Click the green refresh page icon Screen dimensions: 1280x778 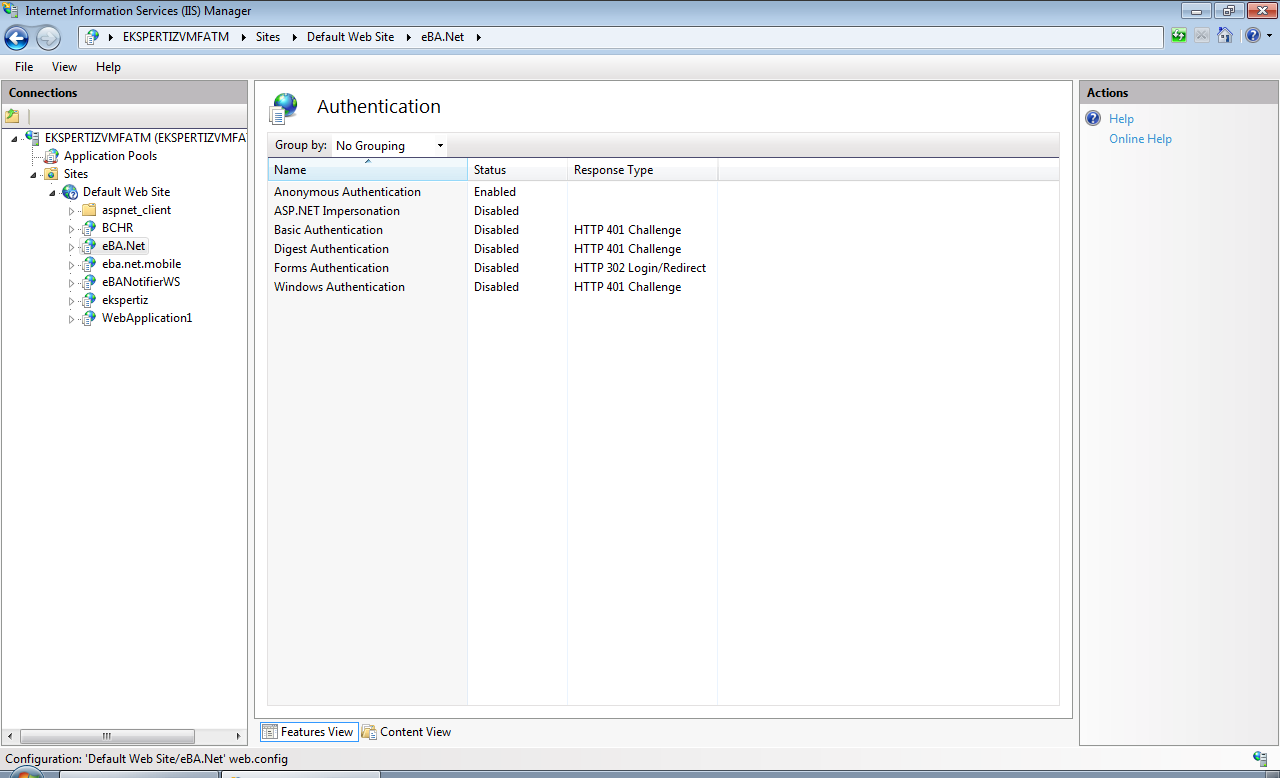(1180, 36)
